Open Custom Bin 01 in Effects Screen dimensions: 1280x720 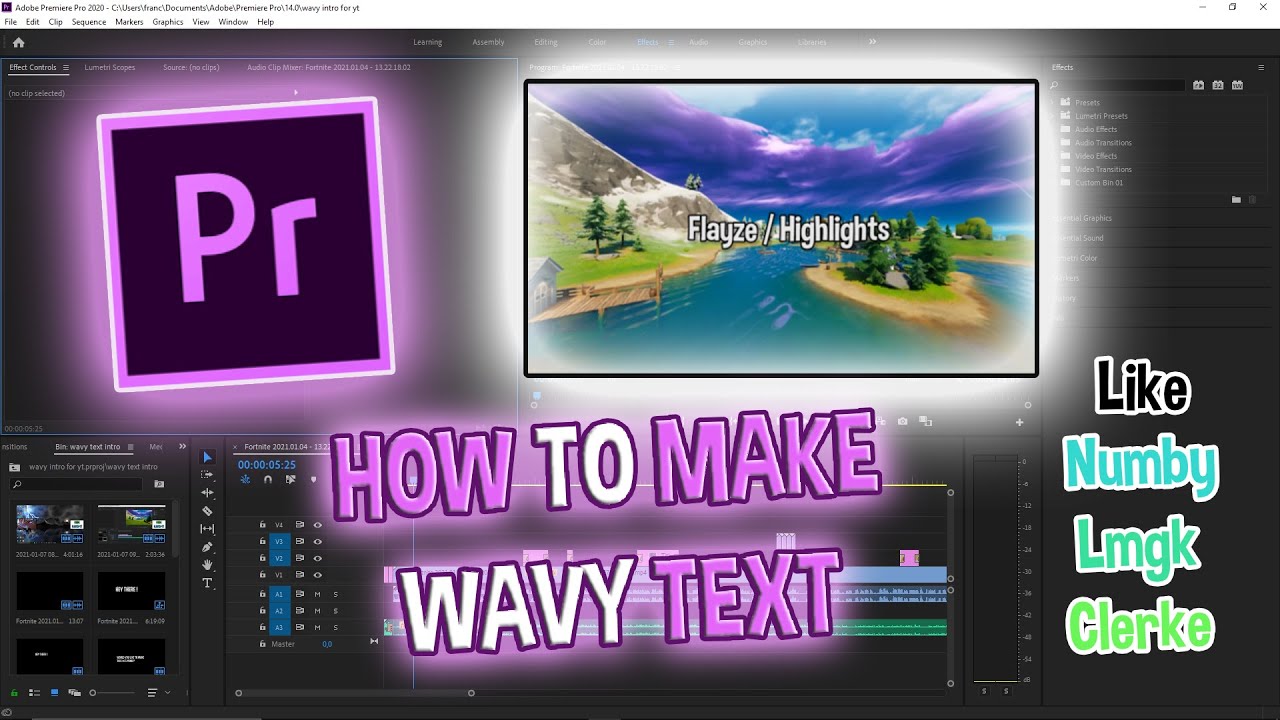[x=1098, y=183]
